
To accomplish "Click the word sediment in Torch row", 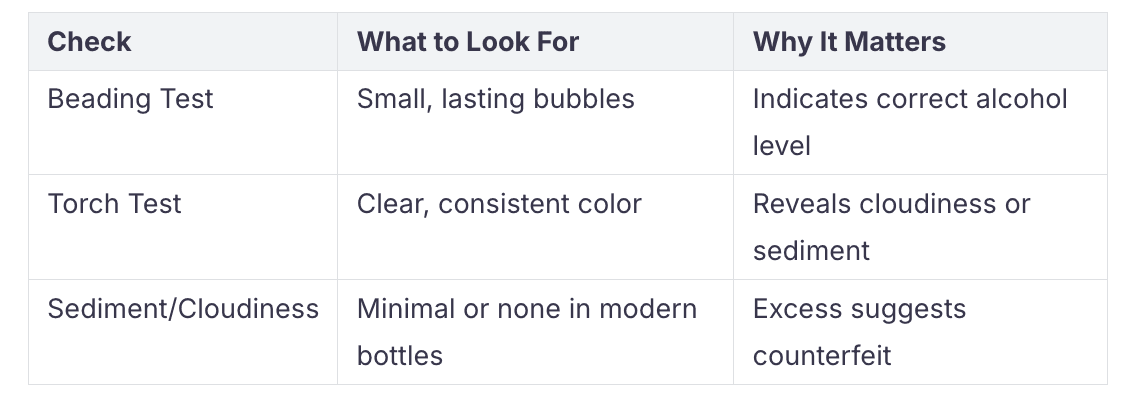I will 811,251.
